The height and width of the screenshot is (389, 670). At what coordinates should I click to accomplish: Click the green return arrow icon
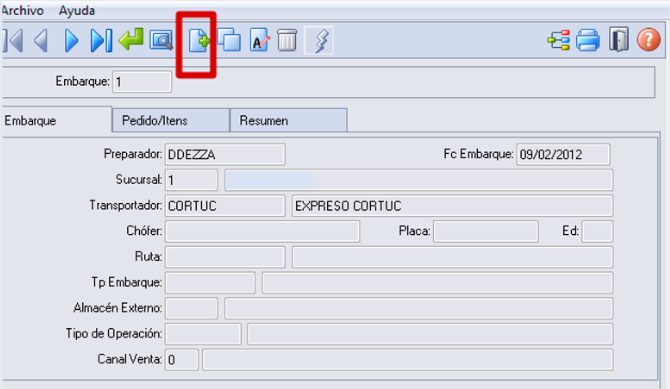[131, 39]
